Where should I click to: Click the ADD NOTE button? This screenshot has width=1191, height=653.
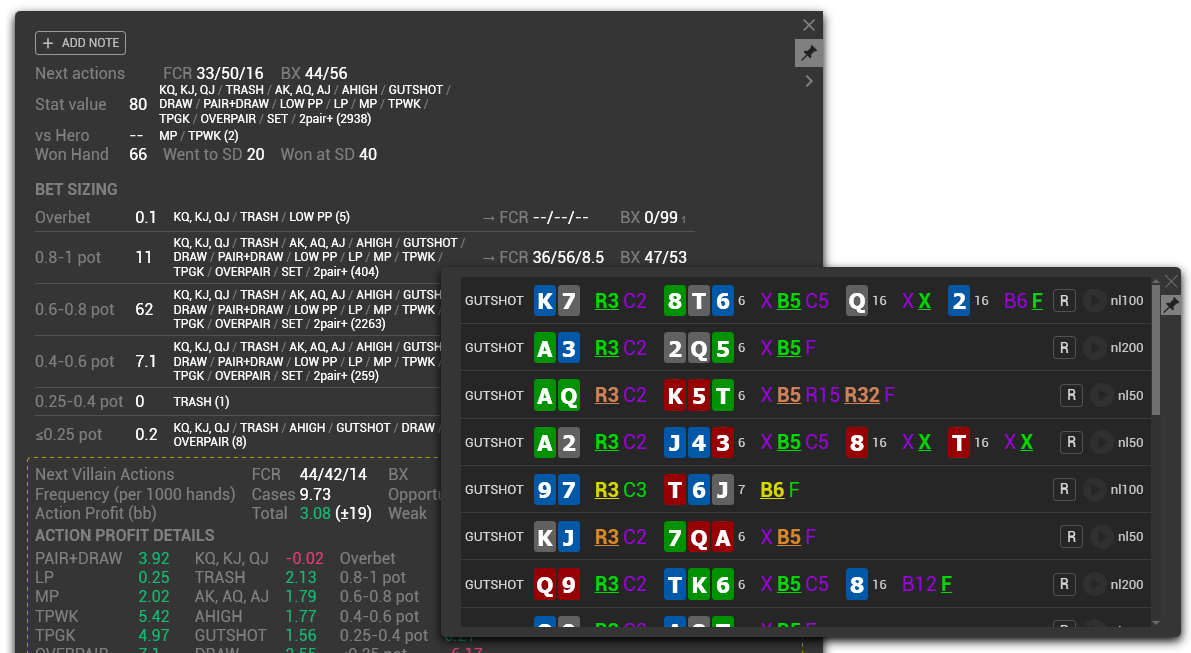81,43
